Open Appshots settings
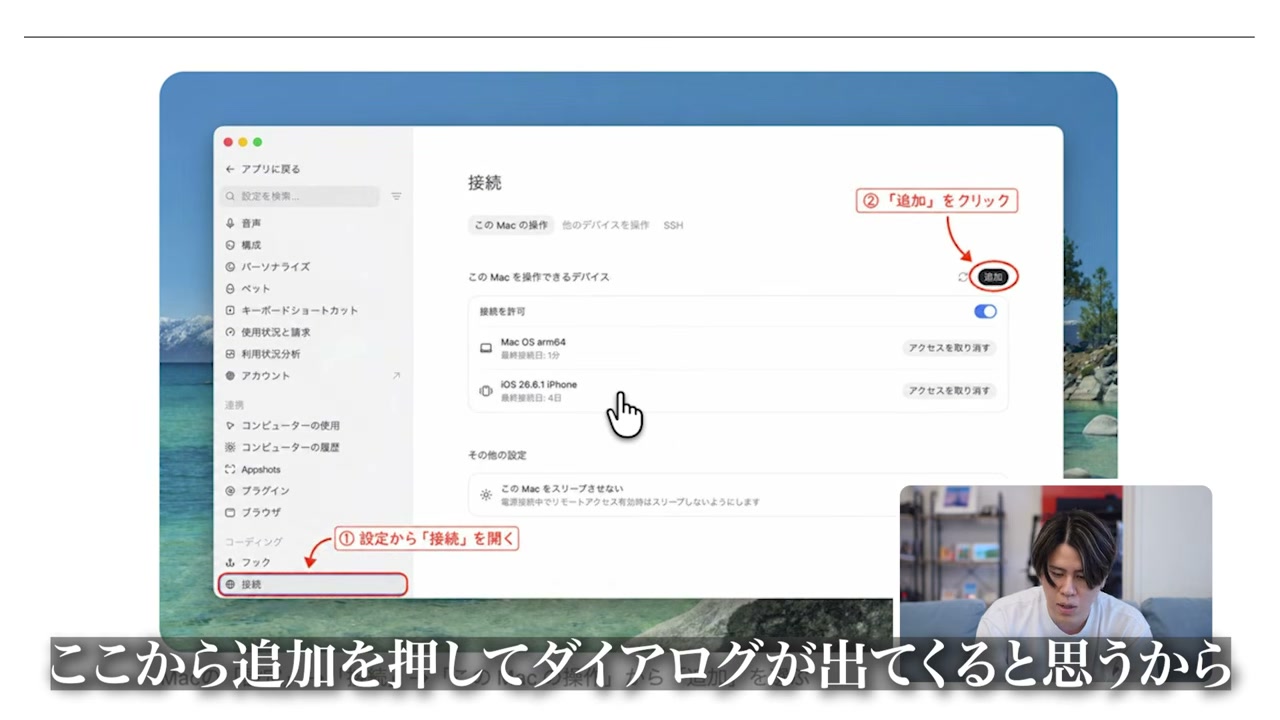This screenshot has height=720, width=1280. 252,470
